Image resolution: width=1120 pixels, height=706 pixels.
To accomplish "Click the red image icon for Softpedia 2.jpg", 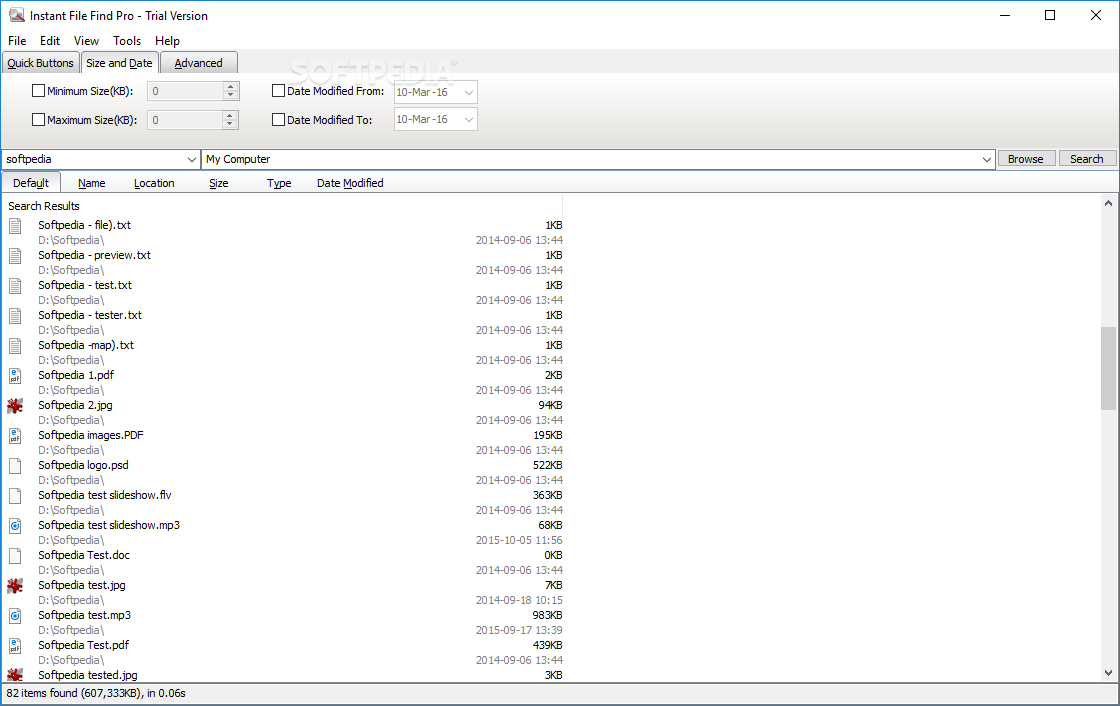I will 15,406.
